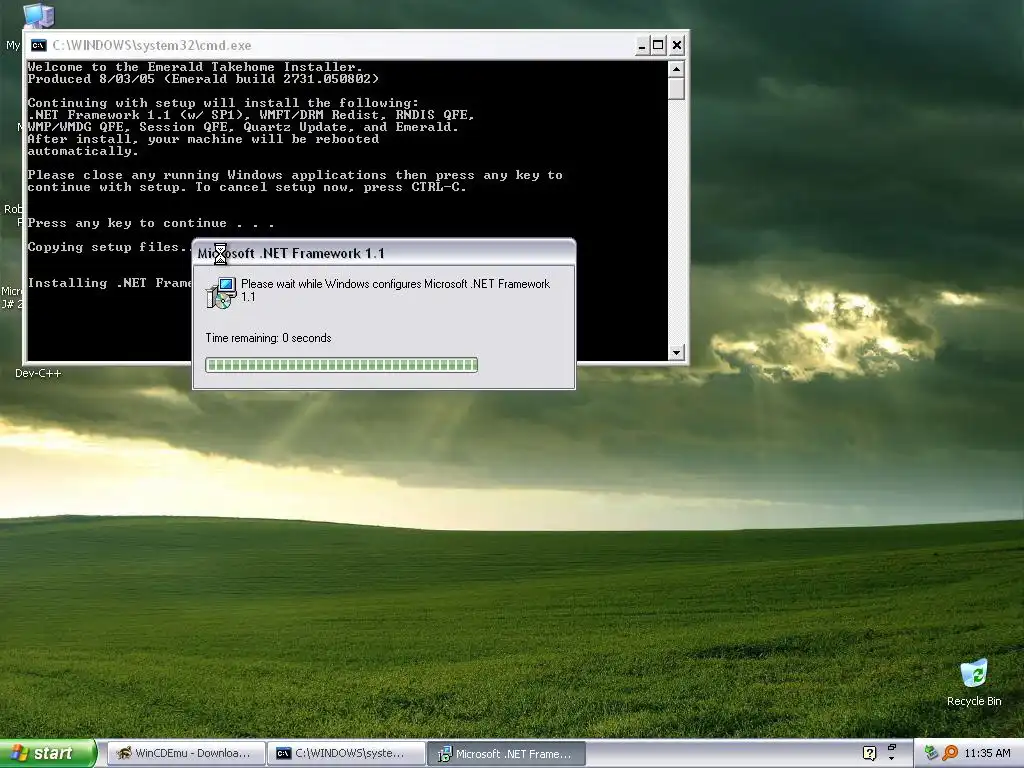Click the language bar help icon
The width and height of the screenshot is (1024, 768).
(869, 754)
